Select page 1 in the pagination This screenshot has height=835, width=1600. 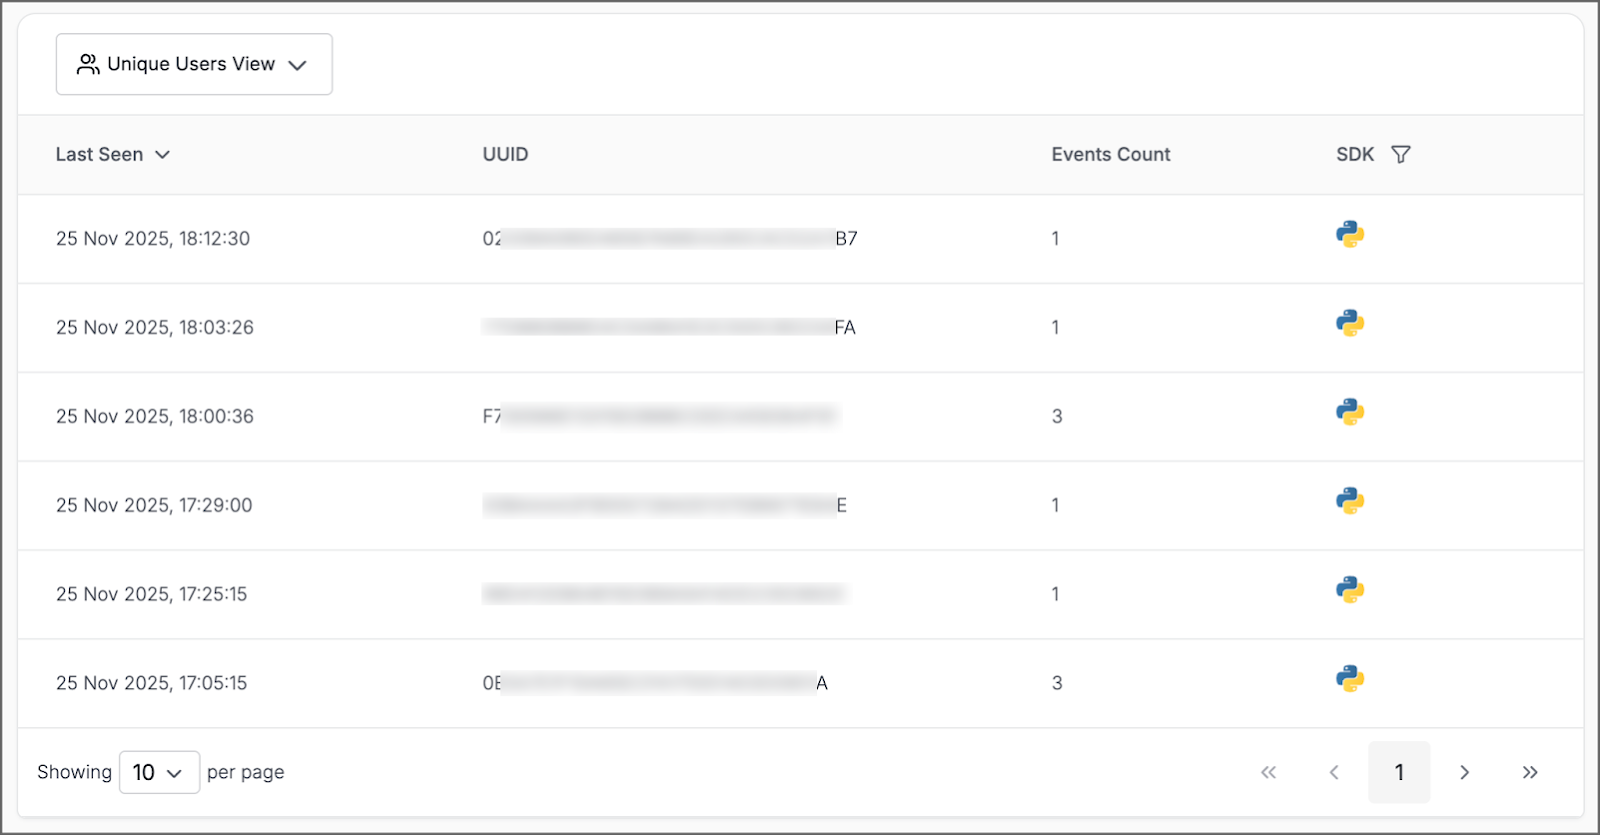[1399, 772]
